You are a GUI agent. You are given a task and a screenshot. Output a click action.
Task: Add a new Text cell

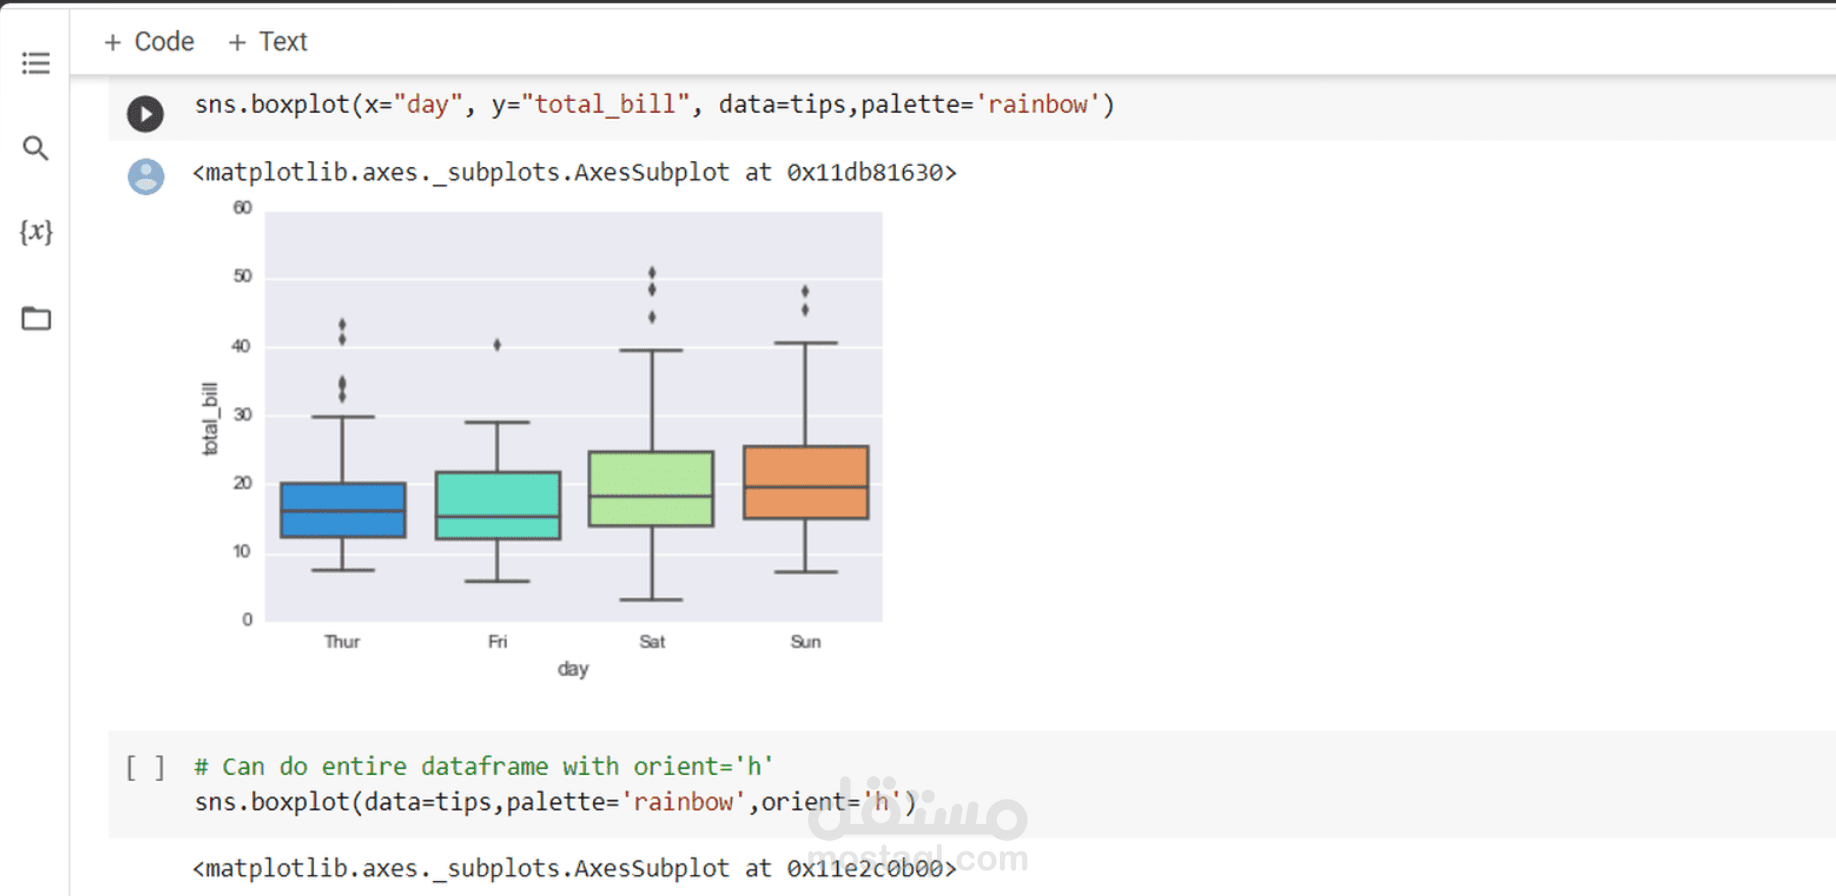(x=267, y=41)
